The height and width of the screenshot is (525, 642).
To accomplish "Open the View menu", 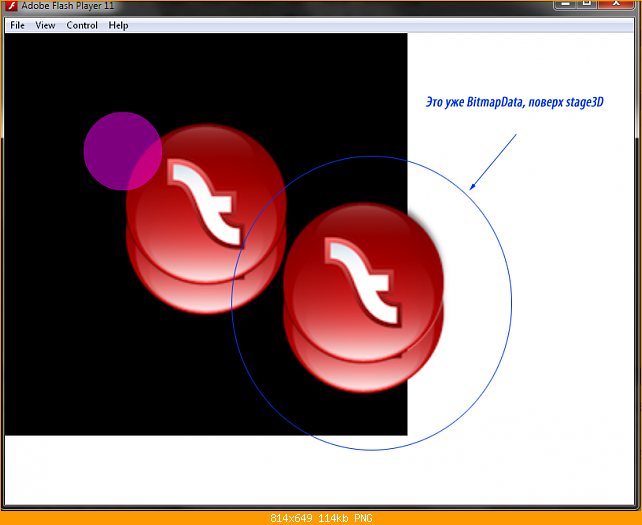I will tap(45, 25).
